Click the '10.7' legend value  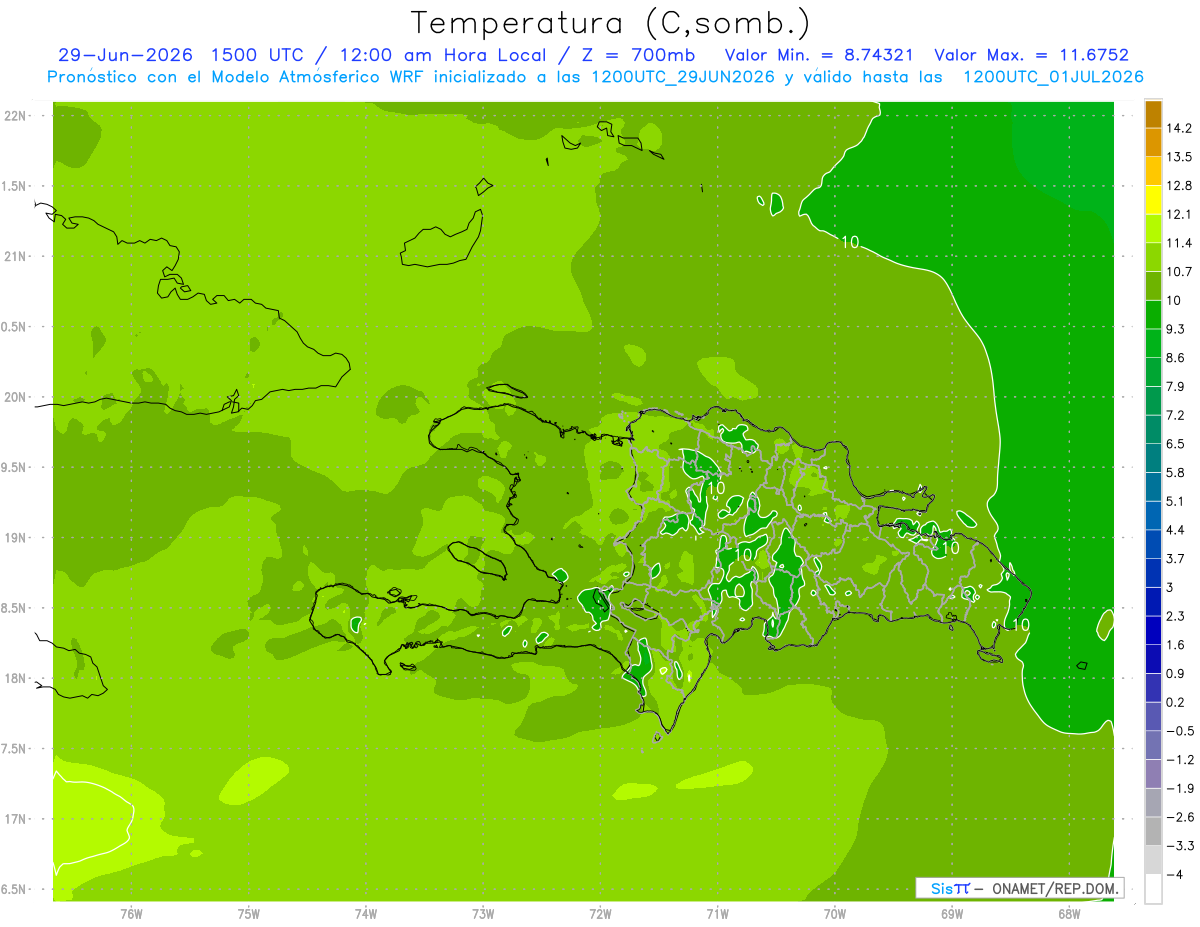tap(1178, 272)
